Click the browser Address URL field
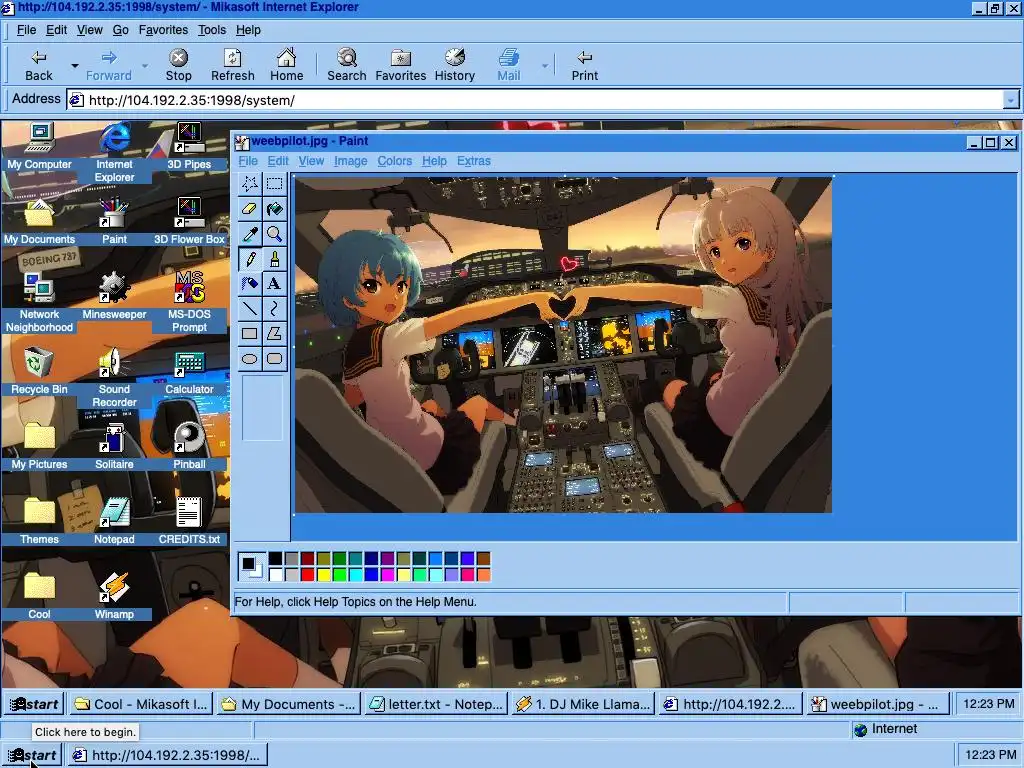 (535, 100)
